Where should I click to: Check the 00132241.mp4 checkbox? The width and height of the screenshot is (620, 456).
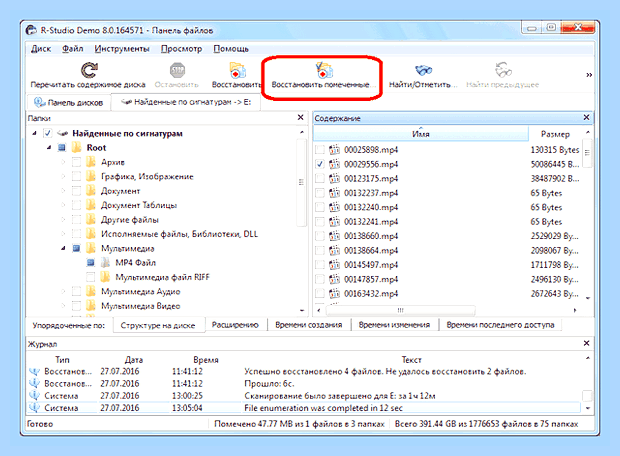coord(320,221)
